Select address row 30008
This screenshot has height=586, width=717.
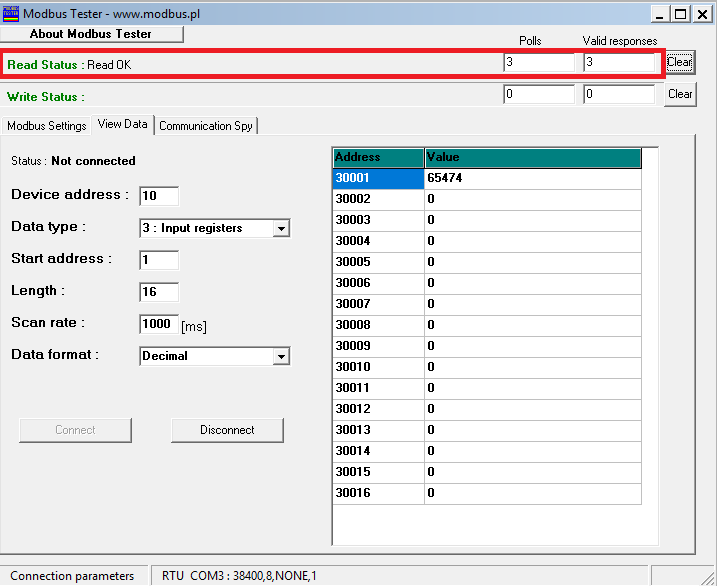379,325
